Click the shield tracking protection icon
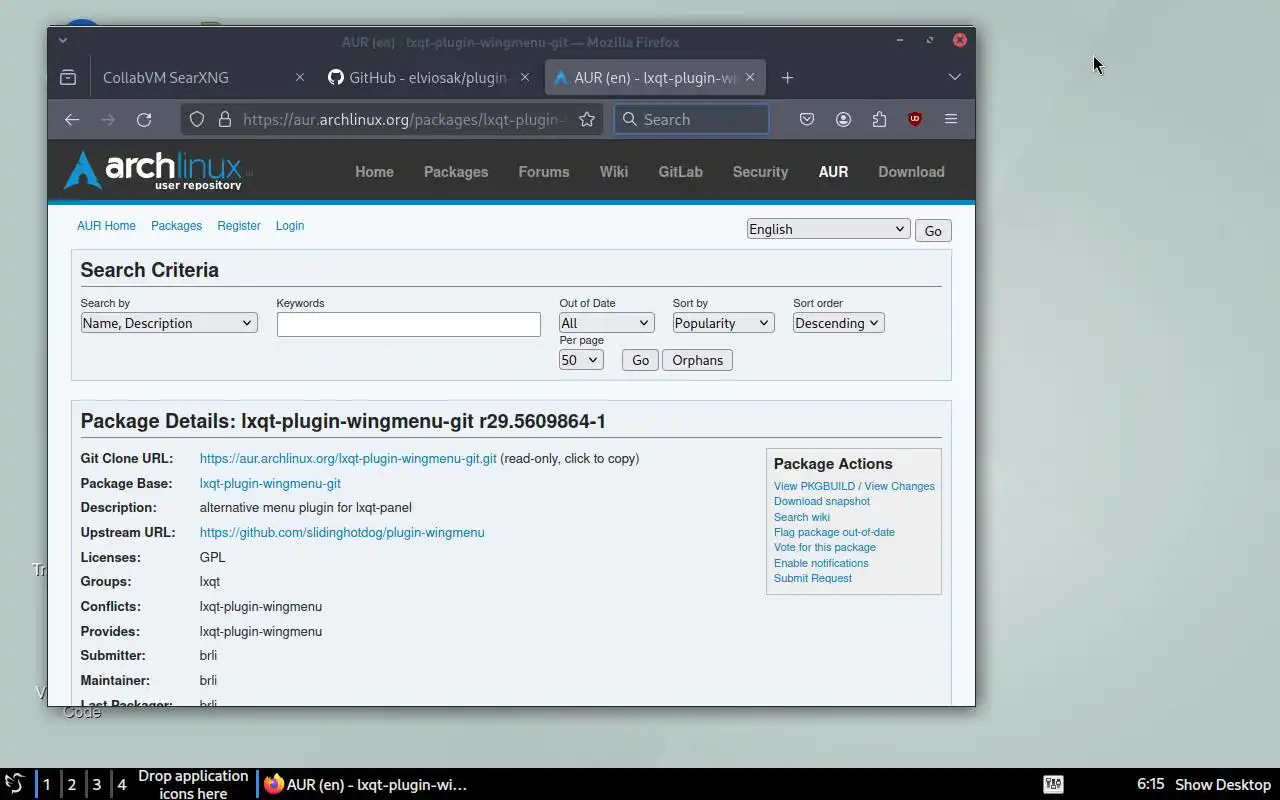The image size is (1280, 800). click(197, 119)
